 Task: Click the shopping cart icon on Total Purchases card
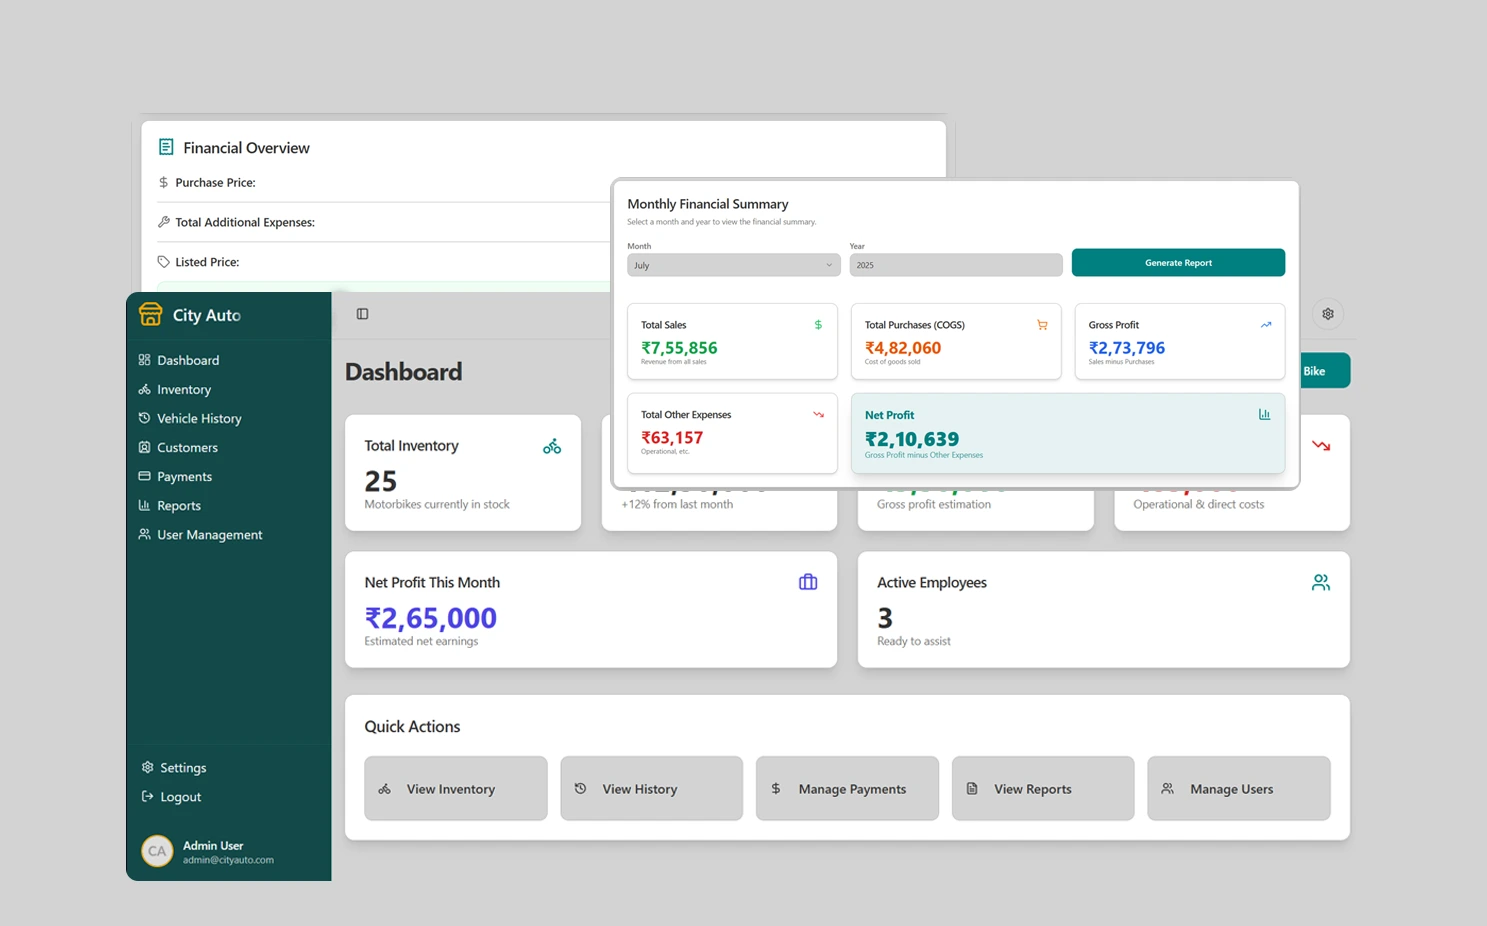click(1042, 324)
